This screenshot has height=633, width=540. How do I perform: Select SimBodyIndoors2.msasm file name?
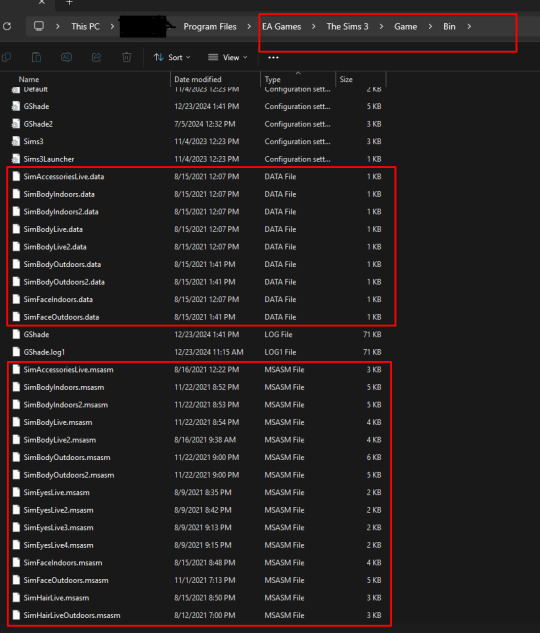point(65,405)
